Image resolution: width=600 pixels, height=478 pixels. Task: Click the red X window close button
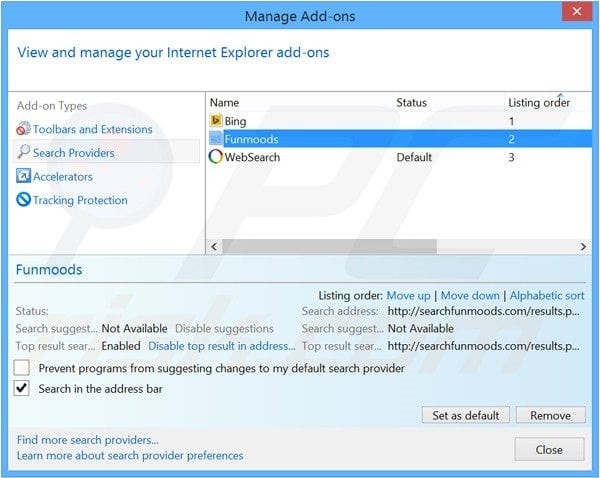tap(577, 11)
